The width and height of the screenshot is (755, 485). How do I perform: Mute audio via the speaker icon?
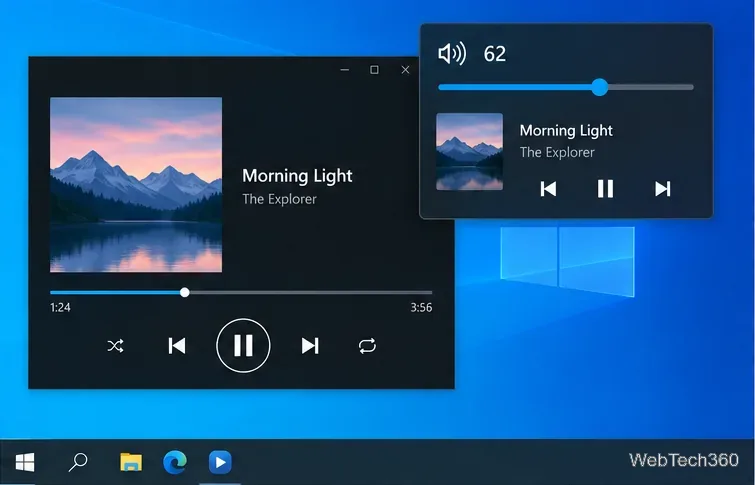point(452,53)
